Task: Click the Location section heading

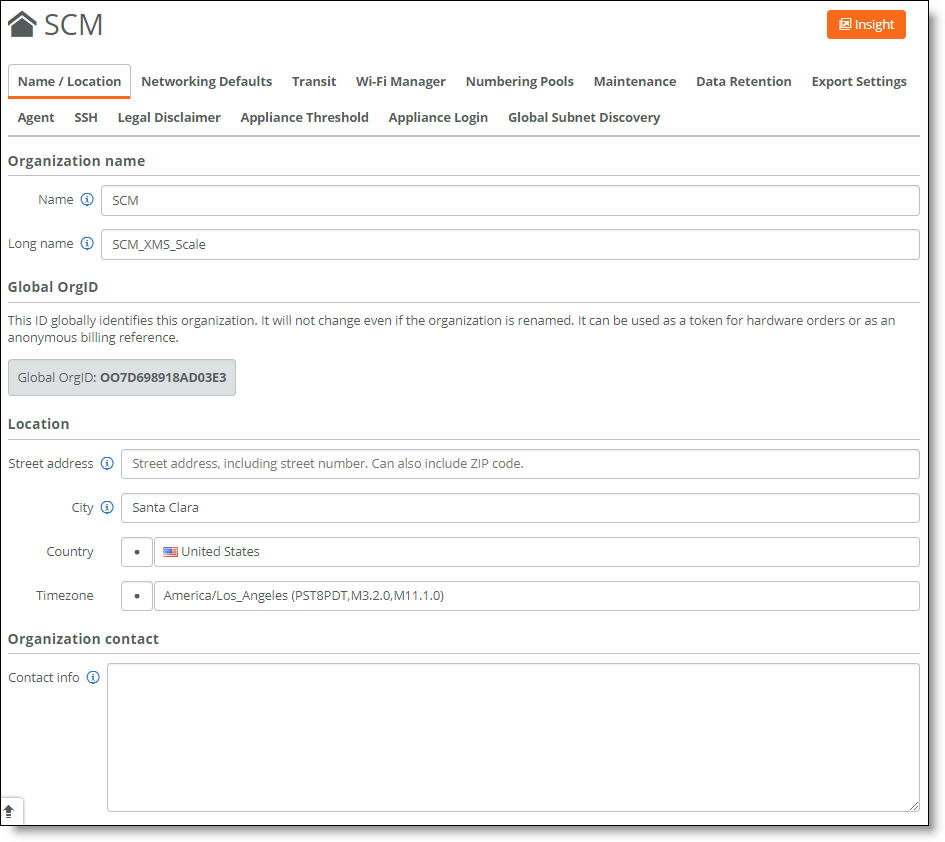Action: pos(39,424)
